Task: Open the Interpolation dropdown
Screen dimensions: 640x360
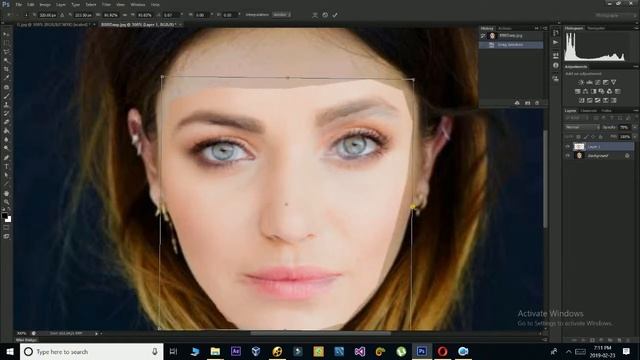Action: coord(281,15)
